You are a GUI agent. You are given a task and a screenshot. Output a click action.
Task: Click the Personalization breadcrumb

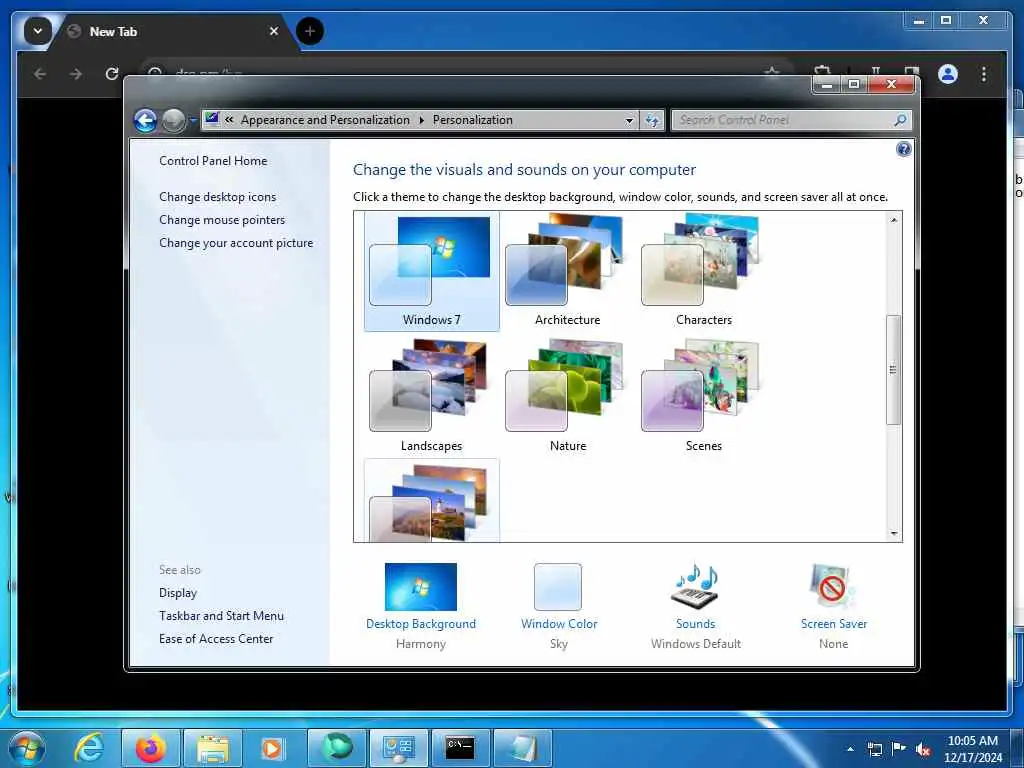(472, 120)
